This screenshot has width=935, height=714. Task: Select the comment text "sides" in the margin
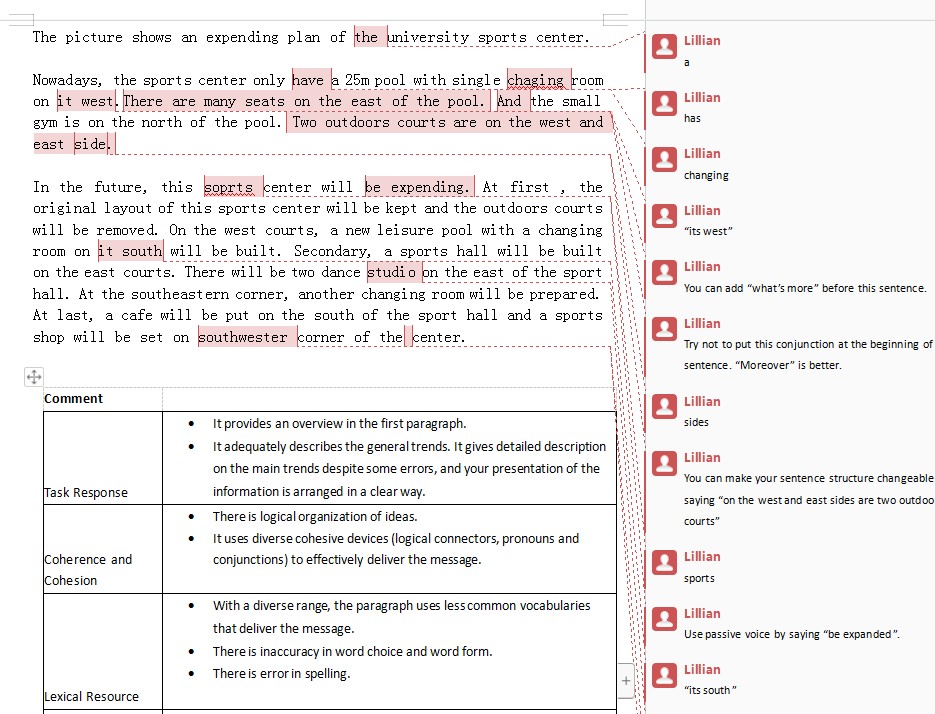[696, 422]
